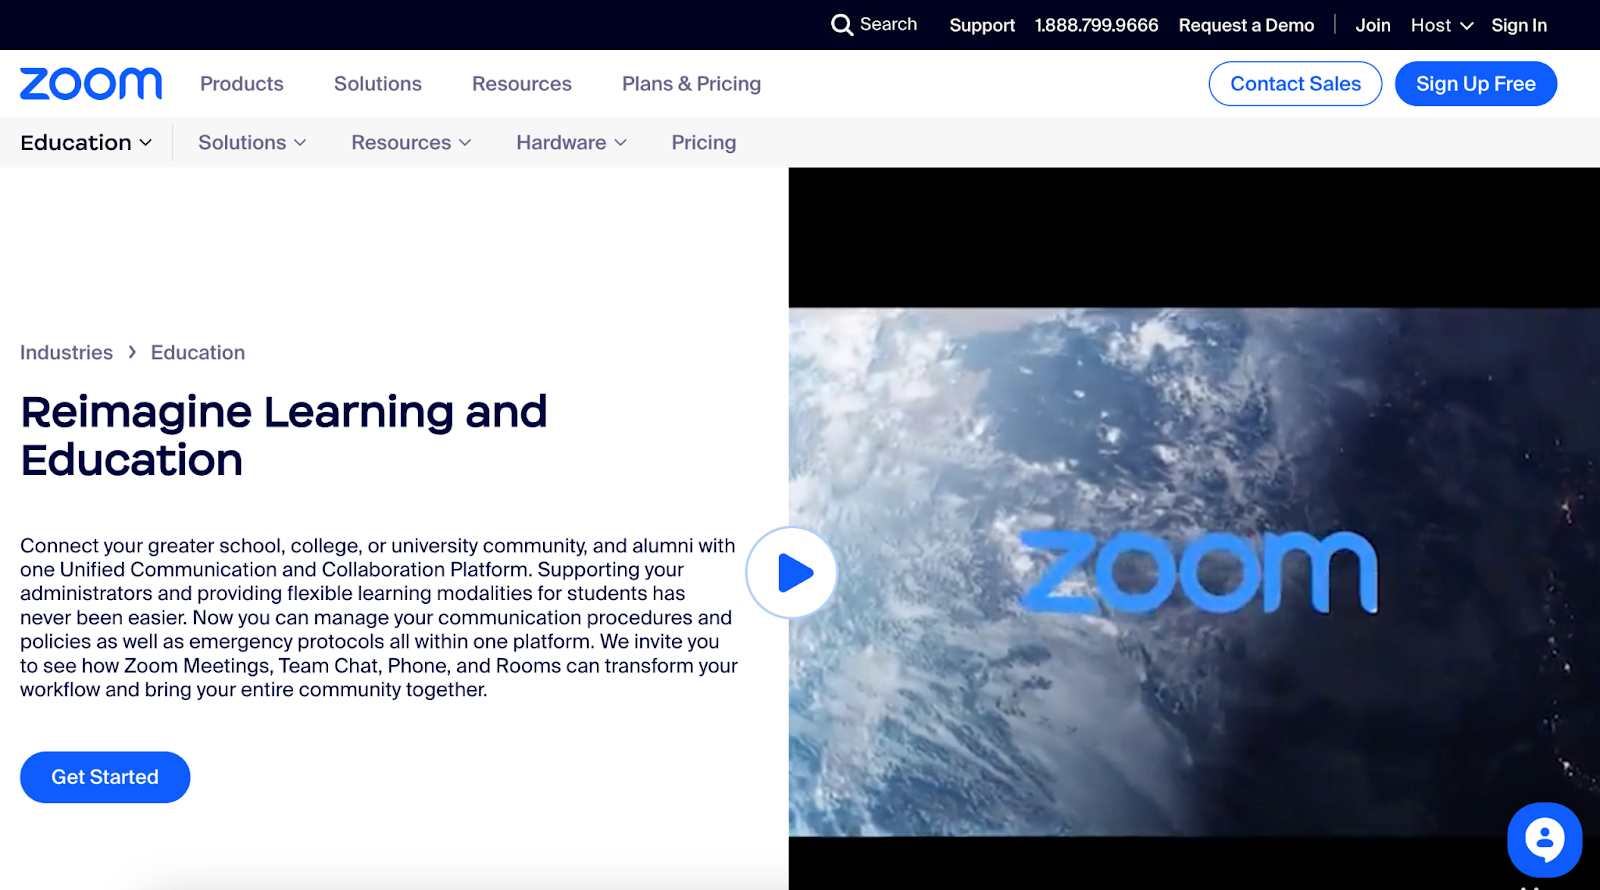Expand the Host dropdown
Screen dimensions: 1600x890
point(1442,25)
